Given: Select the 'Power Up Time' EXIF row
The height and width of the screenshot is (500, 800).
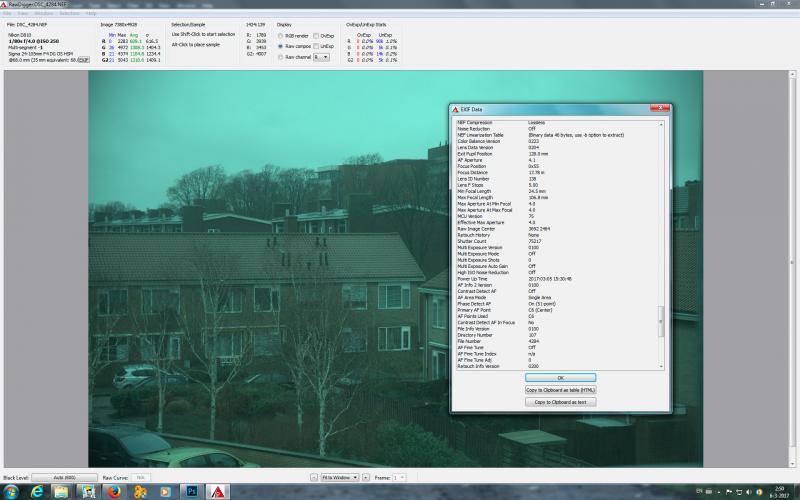Looking at the screenshot, I should click(557, 279).
